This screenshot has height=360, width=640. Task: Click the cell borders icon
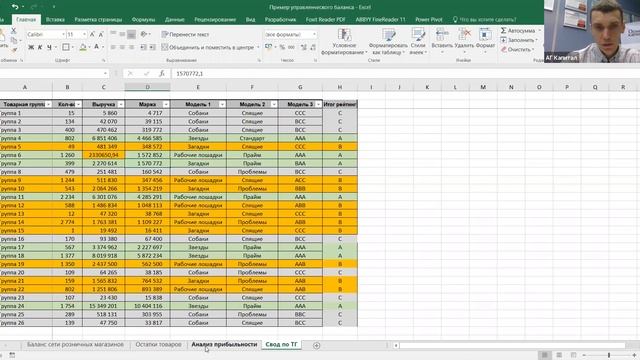pos(65,47)
